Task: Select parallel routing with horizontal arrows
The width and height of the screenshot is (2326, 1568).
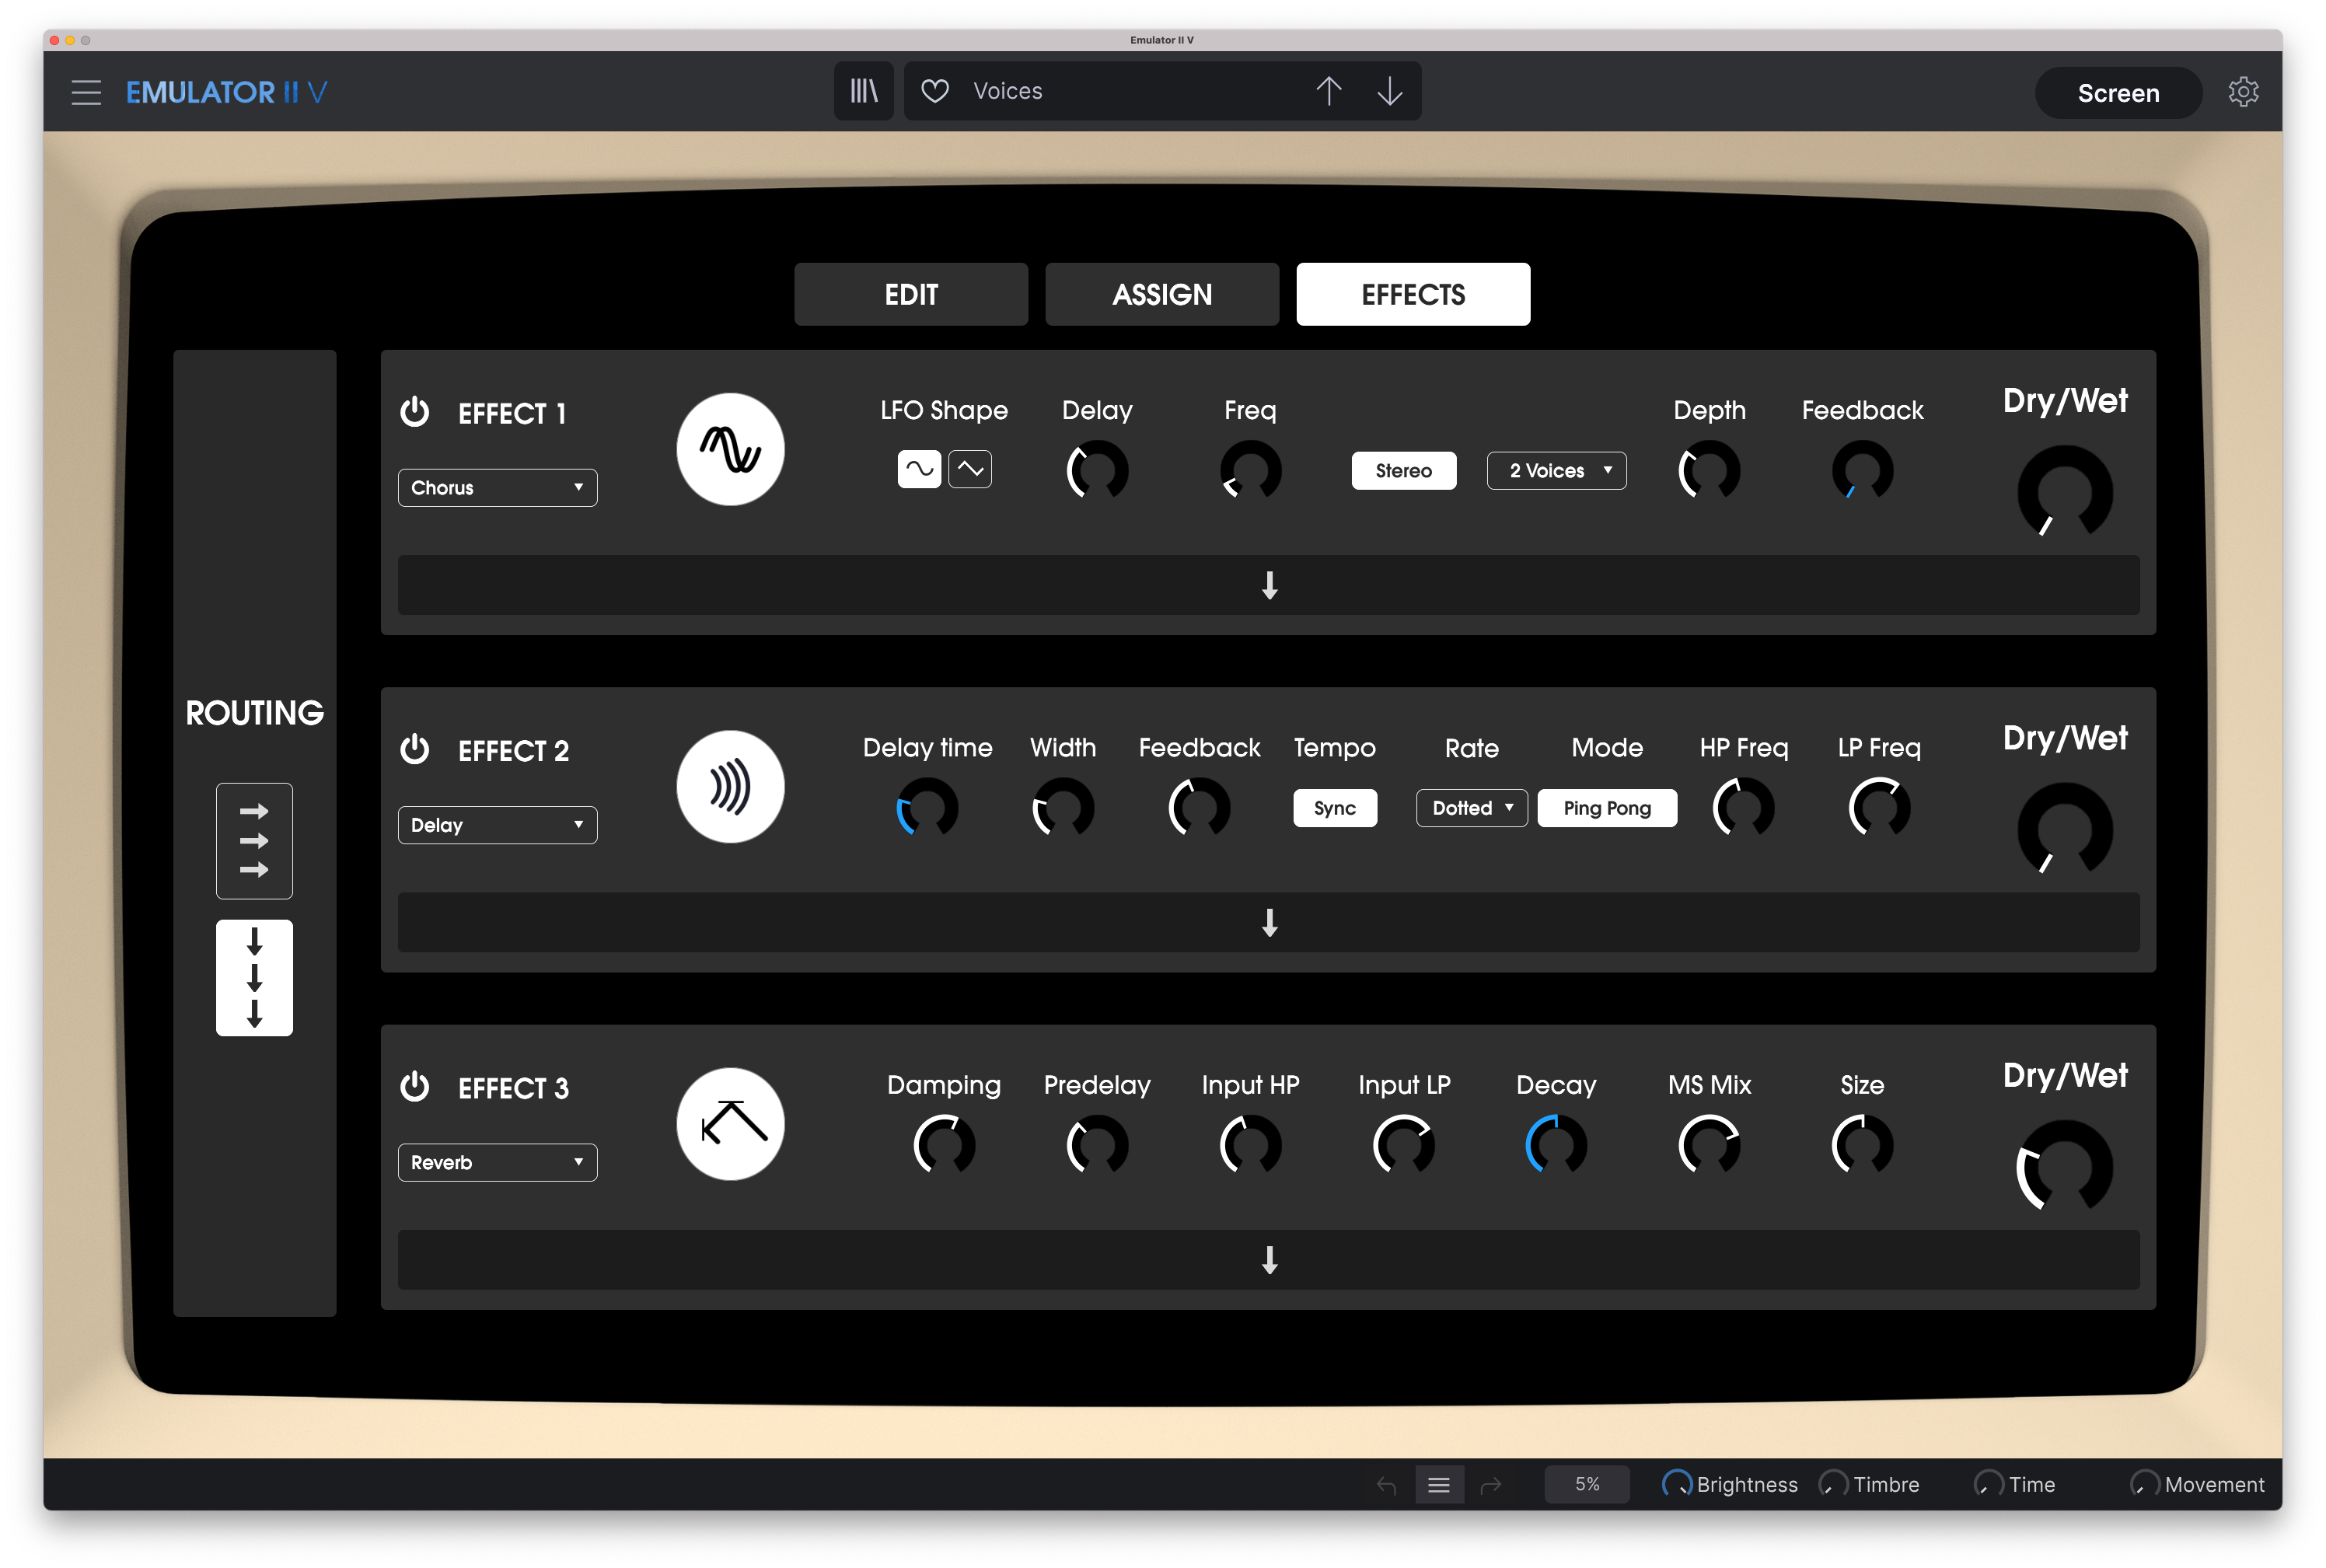Action: [x=254, y=840]
